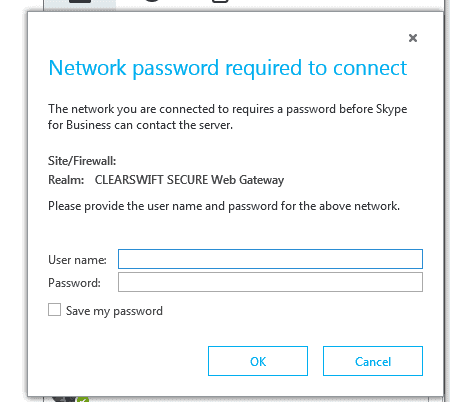Click the 'User name:' label
Viewport: 450px width, 402px height.
click(77, 260)
